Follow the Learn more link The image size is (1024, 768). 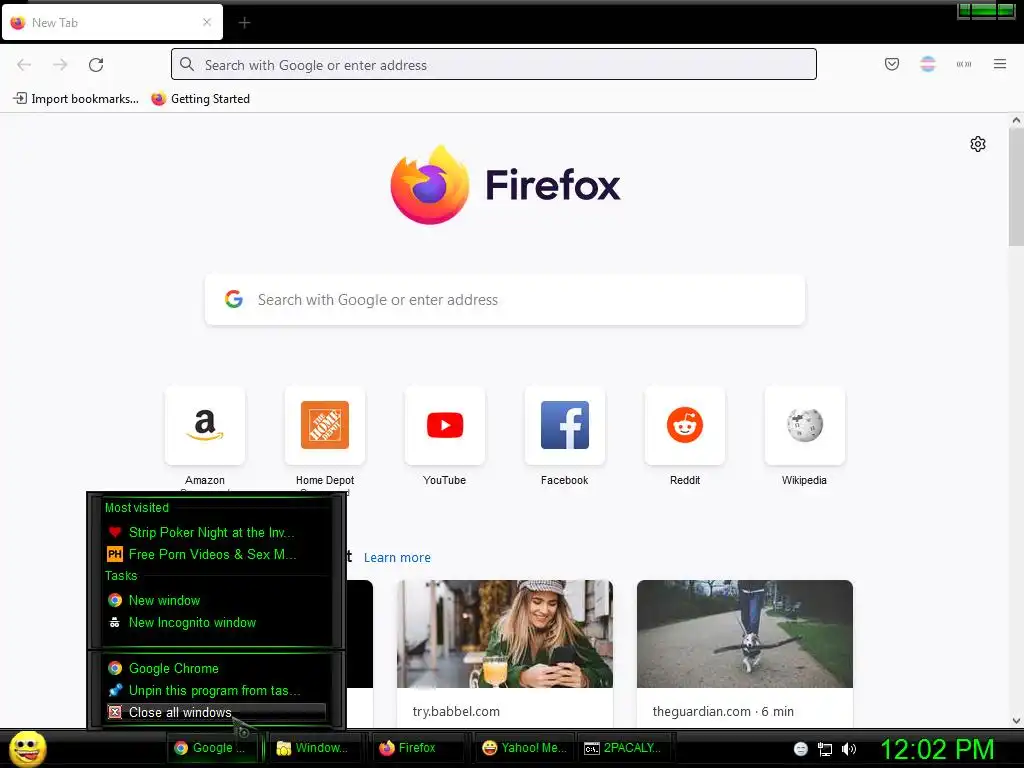397,558
